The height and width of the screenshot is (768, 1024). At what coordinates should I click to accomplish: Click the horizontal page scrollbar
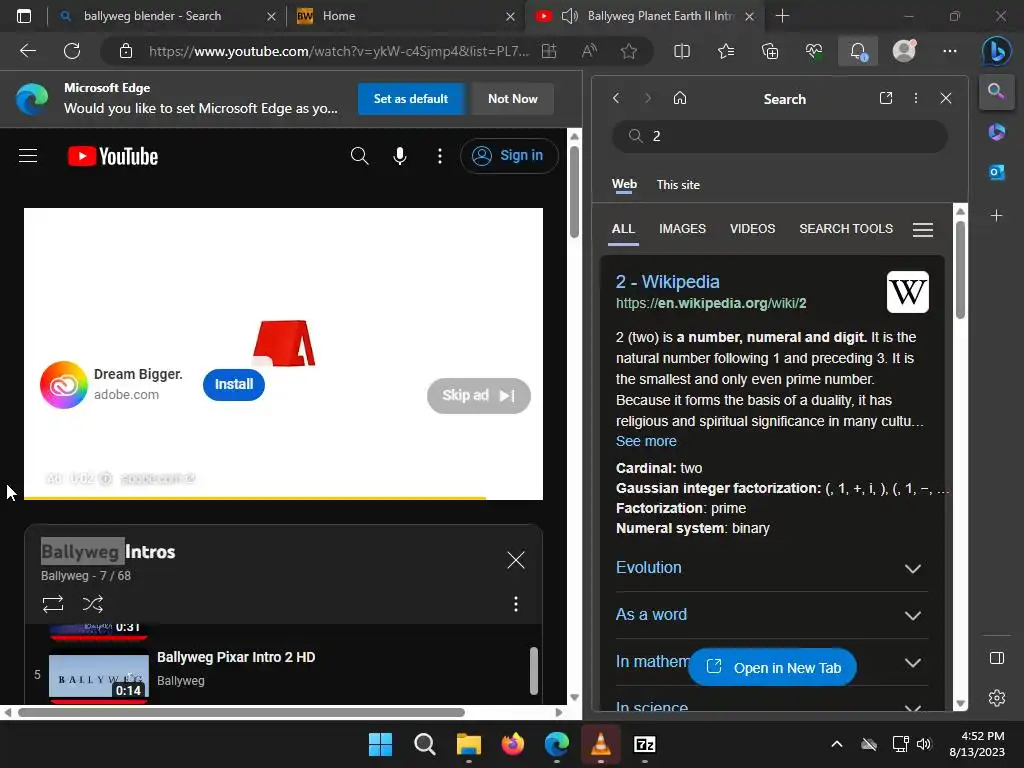click(x=241, y=712)
